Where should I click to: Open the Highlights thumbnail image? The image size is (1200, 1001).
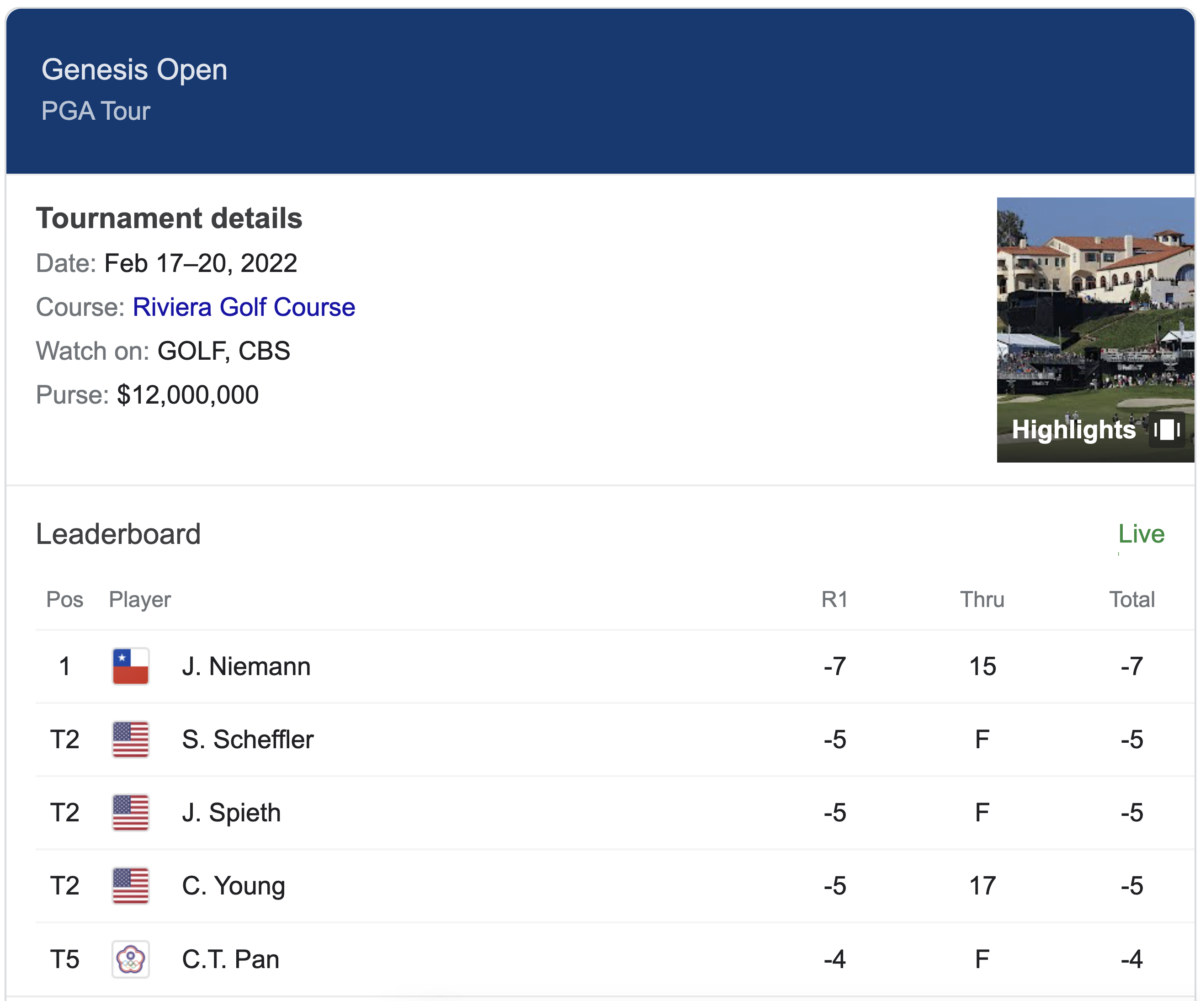coord(1096,330)
